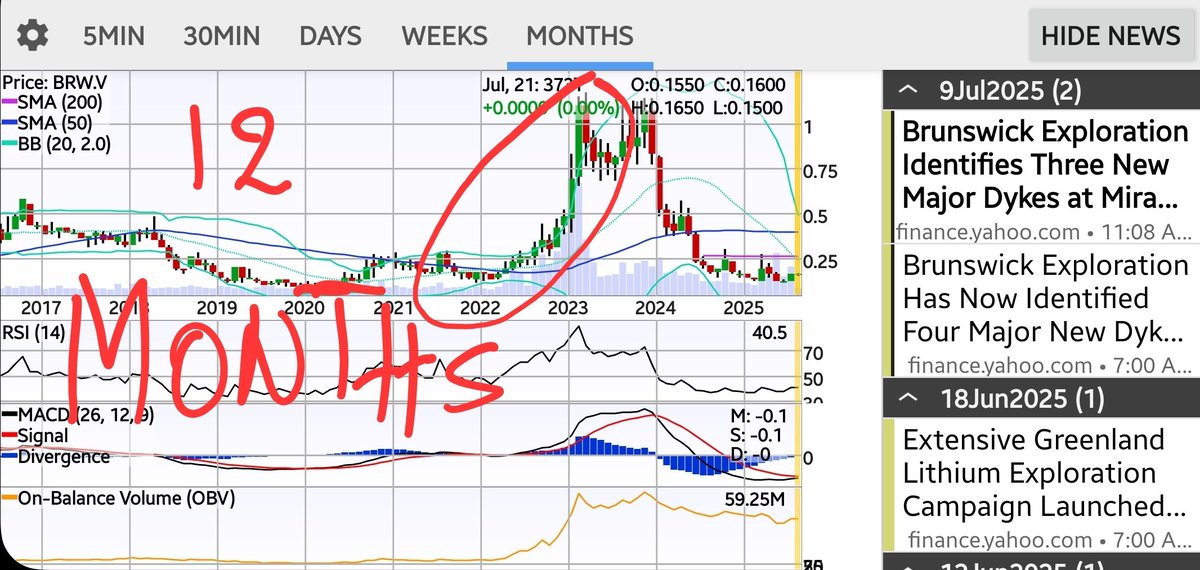Switch to the 5MIN timeframe tab
This screenshot has width=1200, height=570.
coord(114,37)
